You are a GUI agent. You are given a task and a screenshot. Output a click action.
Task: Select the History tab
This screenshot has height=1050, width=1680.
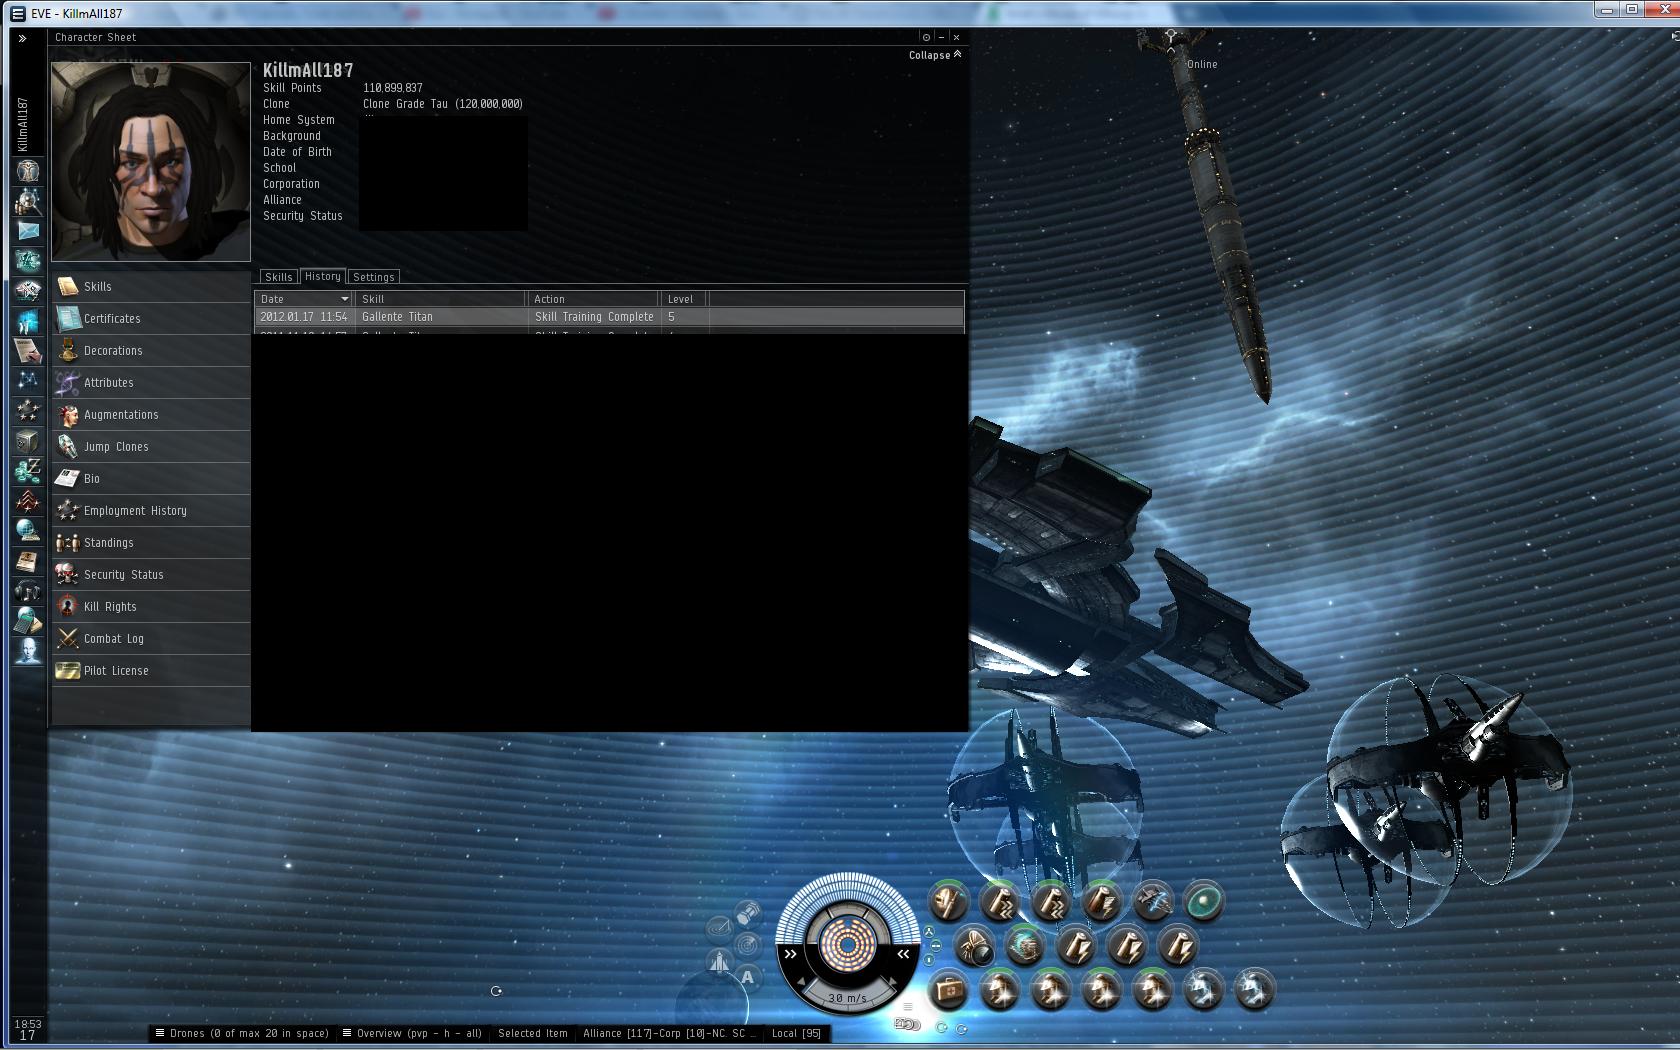point(323,276)
